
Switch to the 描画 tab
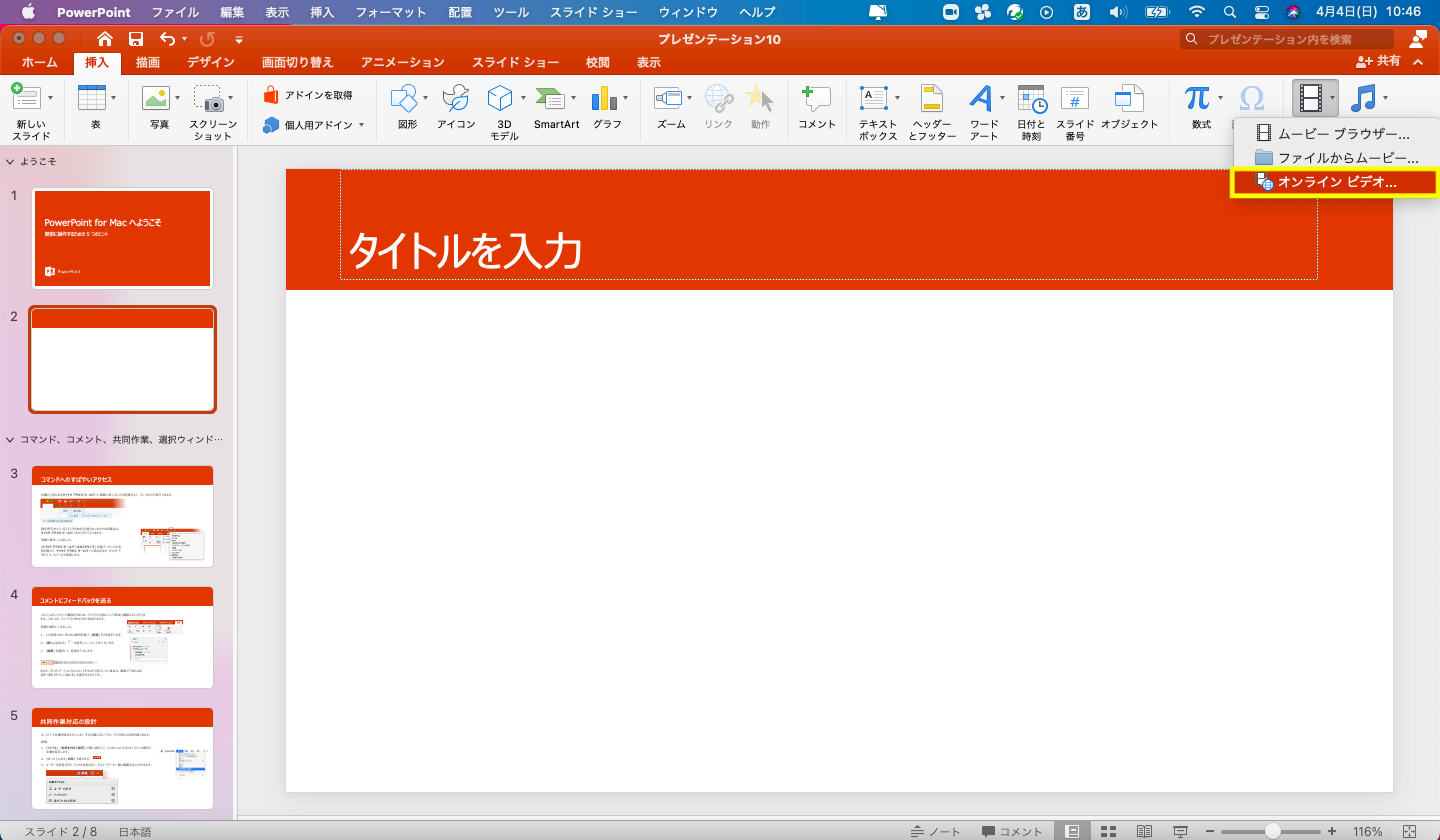(x=147, y=62)
